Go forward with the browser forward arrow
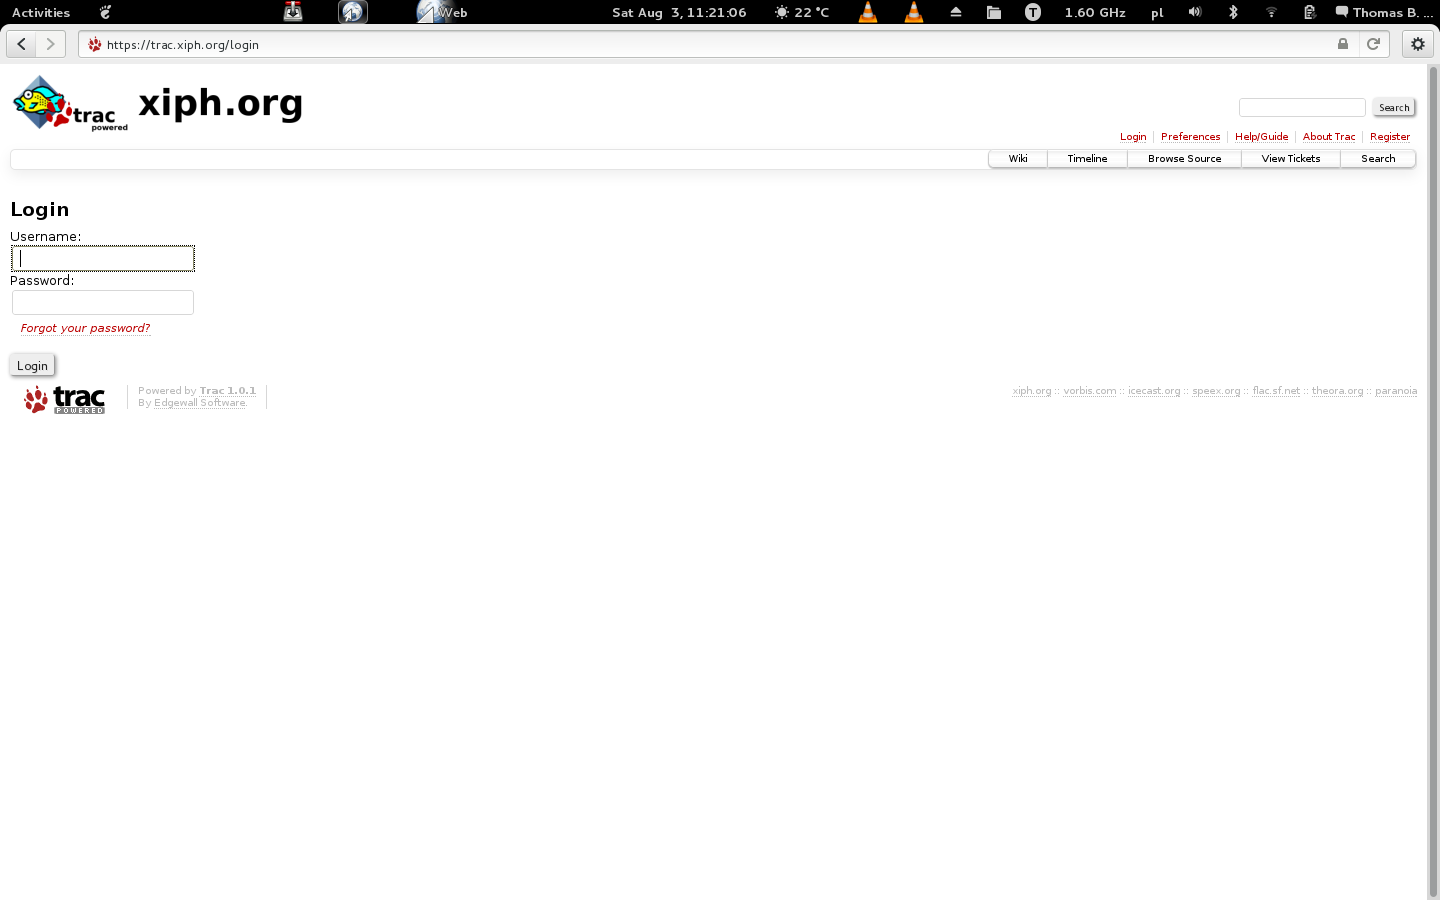 (50, 44)
